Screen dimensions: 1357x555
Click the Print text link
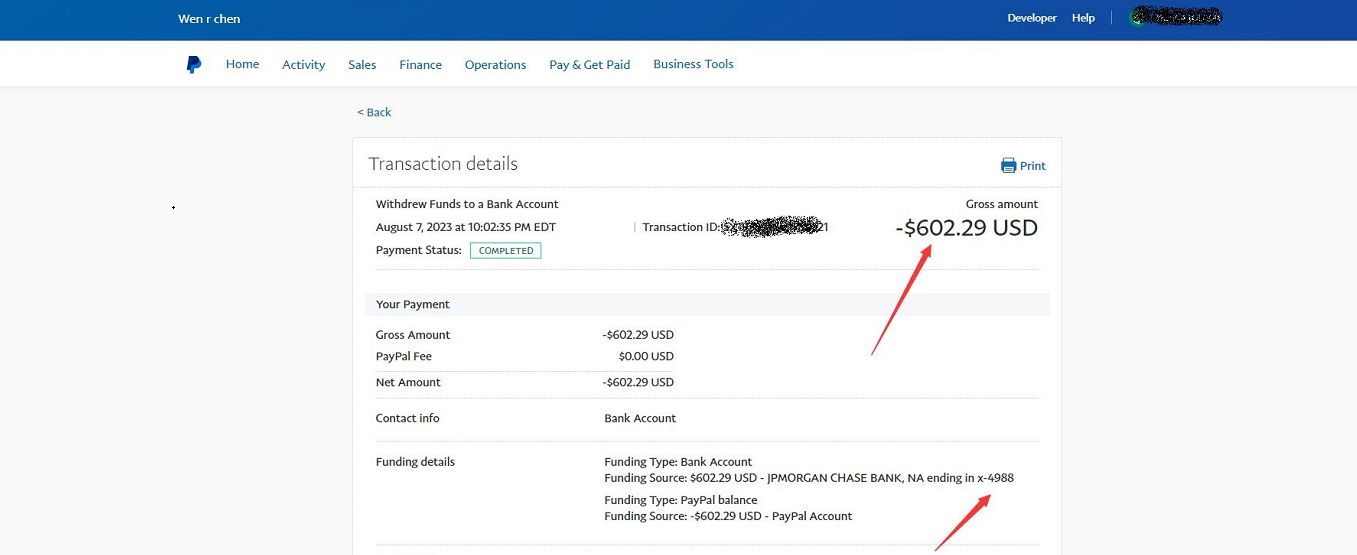click(x=1033, y=166)
